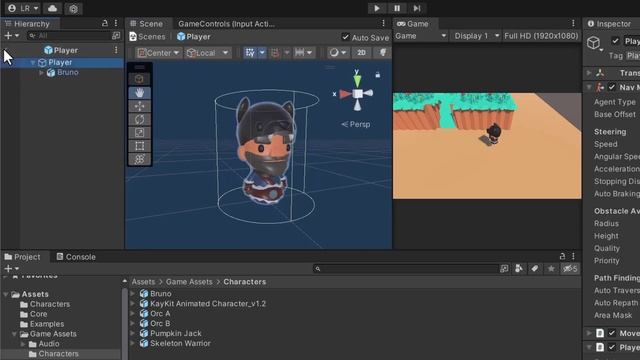Open the Display 1 dropdown
Screen dimensions: 640x360
[x=476, y=36]
